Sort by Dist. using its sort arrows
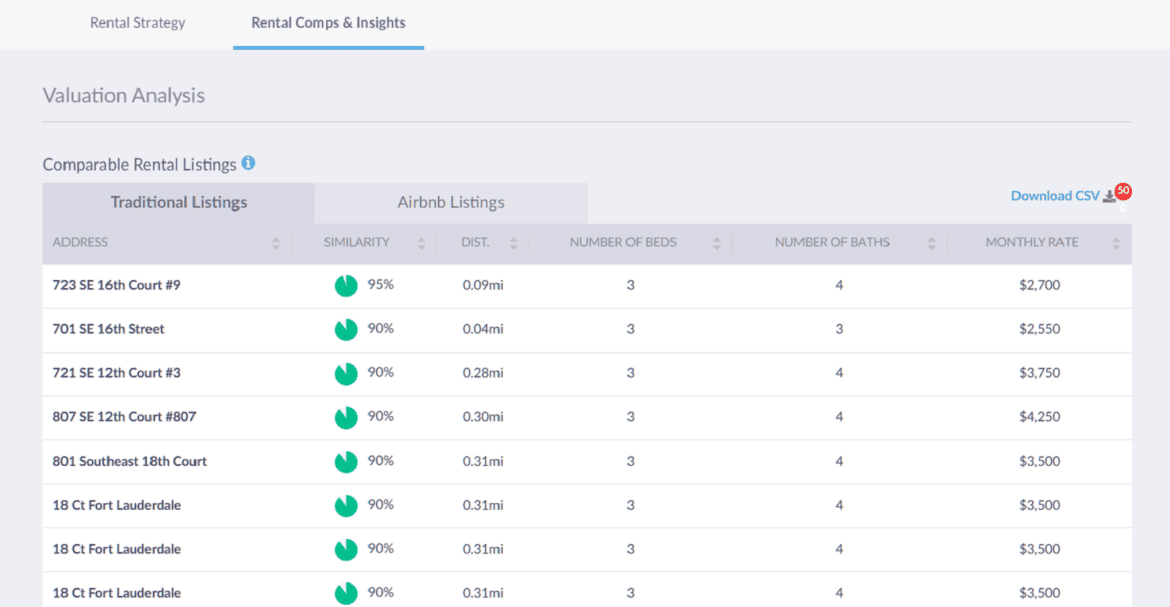 point(513,243)
